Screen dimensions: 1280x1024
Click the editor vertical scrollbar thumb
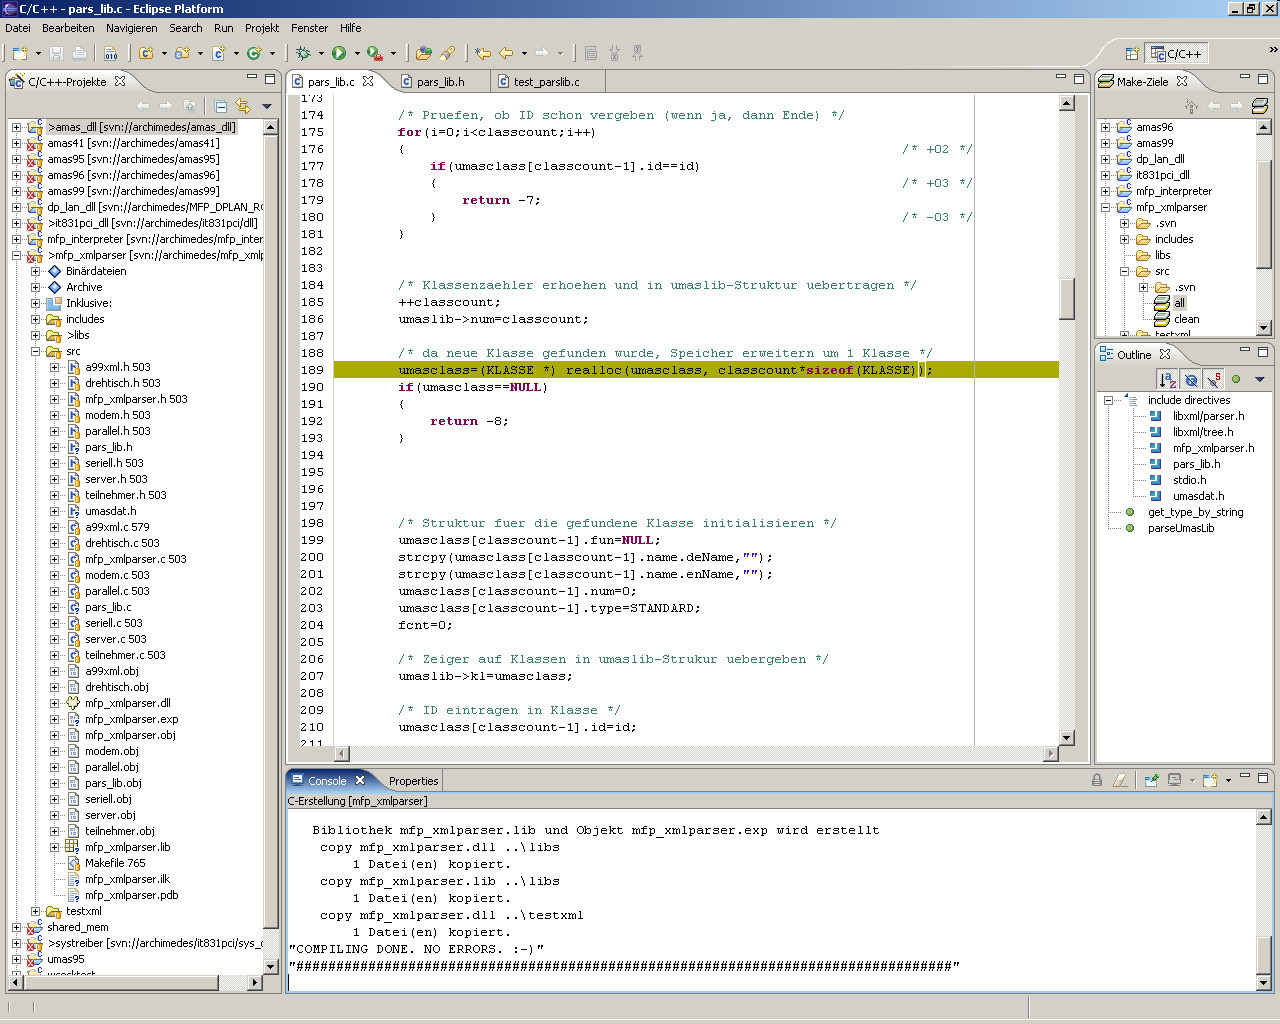[1066, 298]
